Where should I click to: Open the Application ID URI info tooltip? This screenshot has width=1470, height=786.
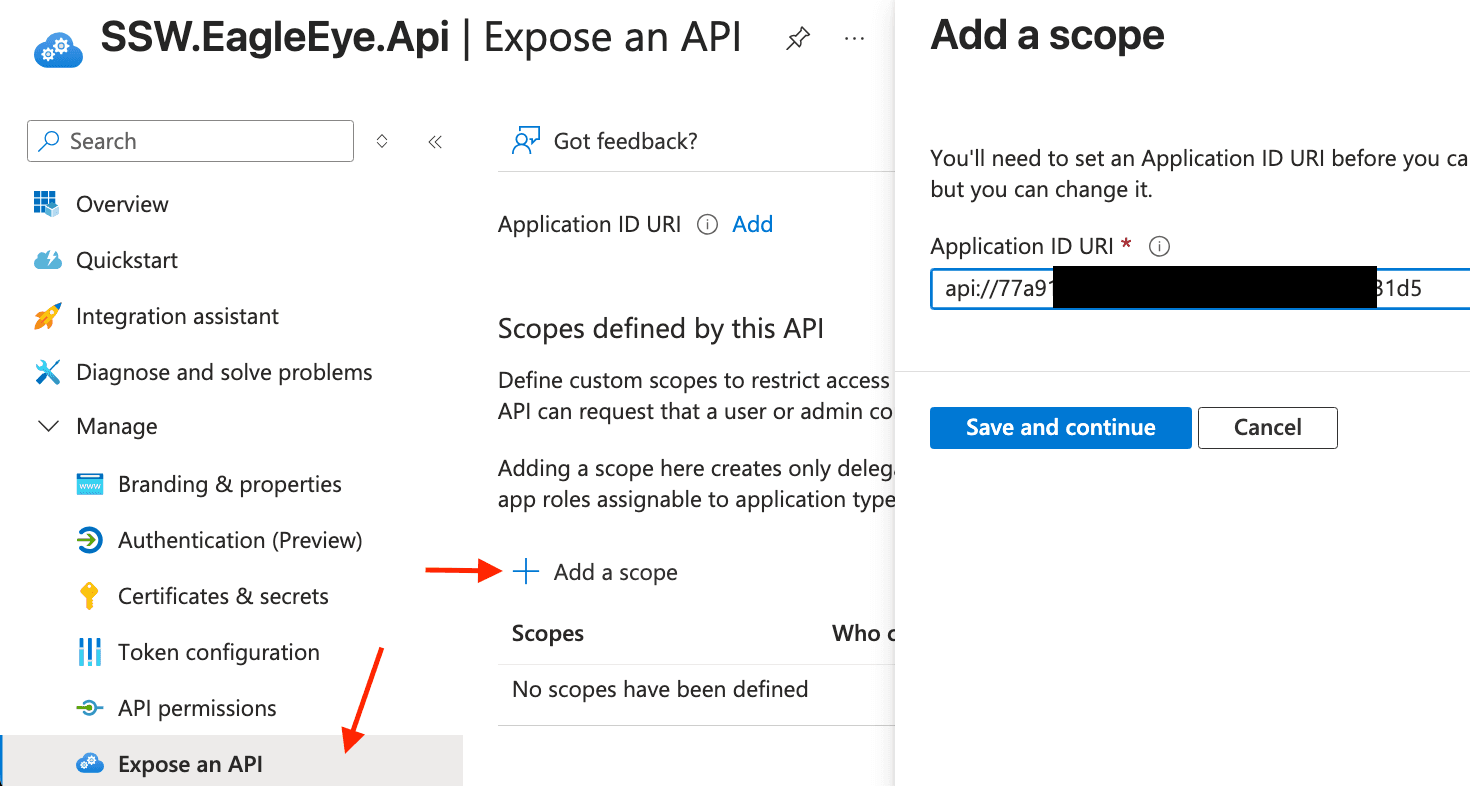click(x=706, y=224)
